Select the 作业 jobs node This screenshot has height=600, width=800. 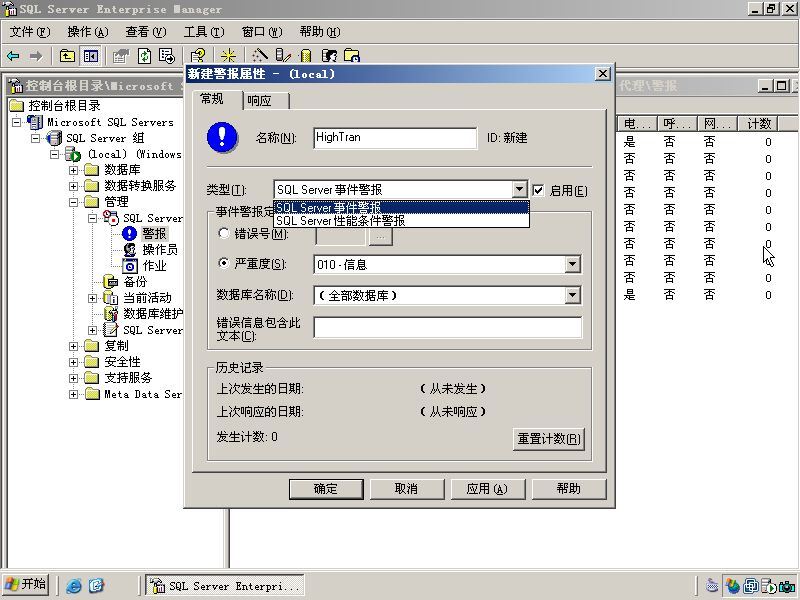tap(154, 266)
